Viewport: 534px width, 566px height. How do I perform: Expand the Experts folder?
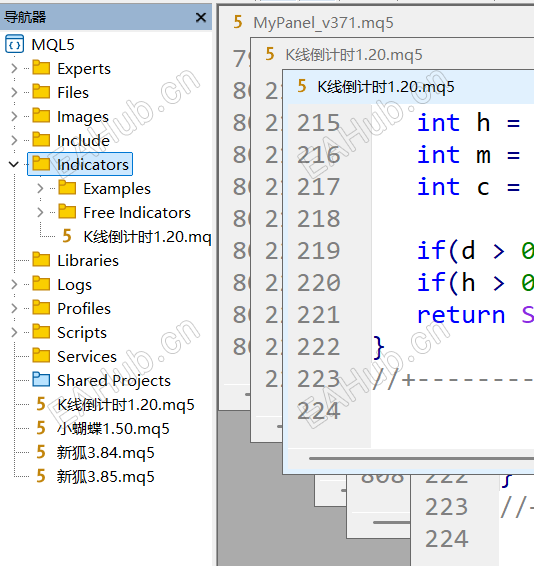coord(14,68)
